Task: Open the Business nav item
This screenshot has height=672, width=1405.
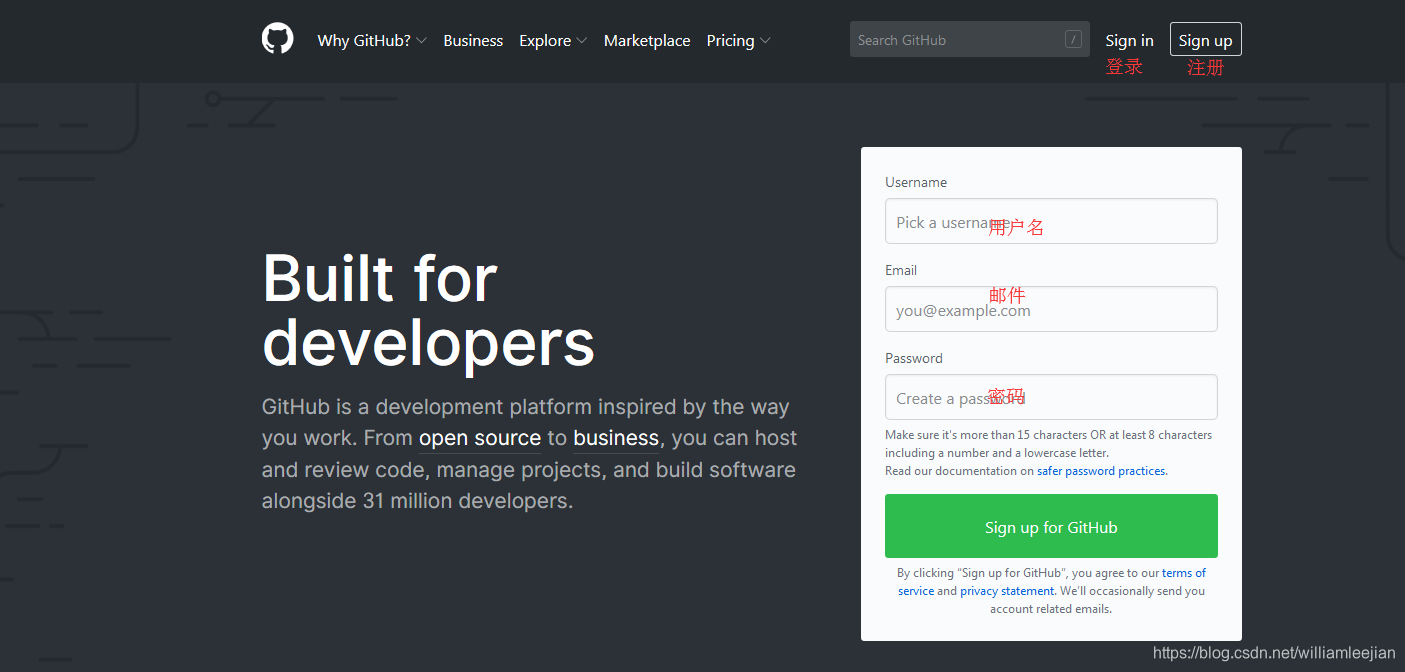Action: 473,40
